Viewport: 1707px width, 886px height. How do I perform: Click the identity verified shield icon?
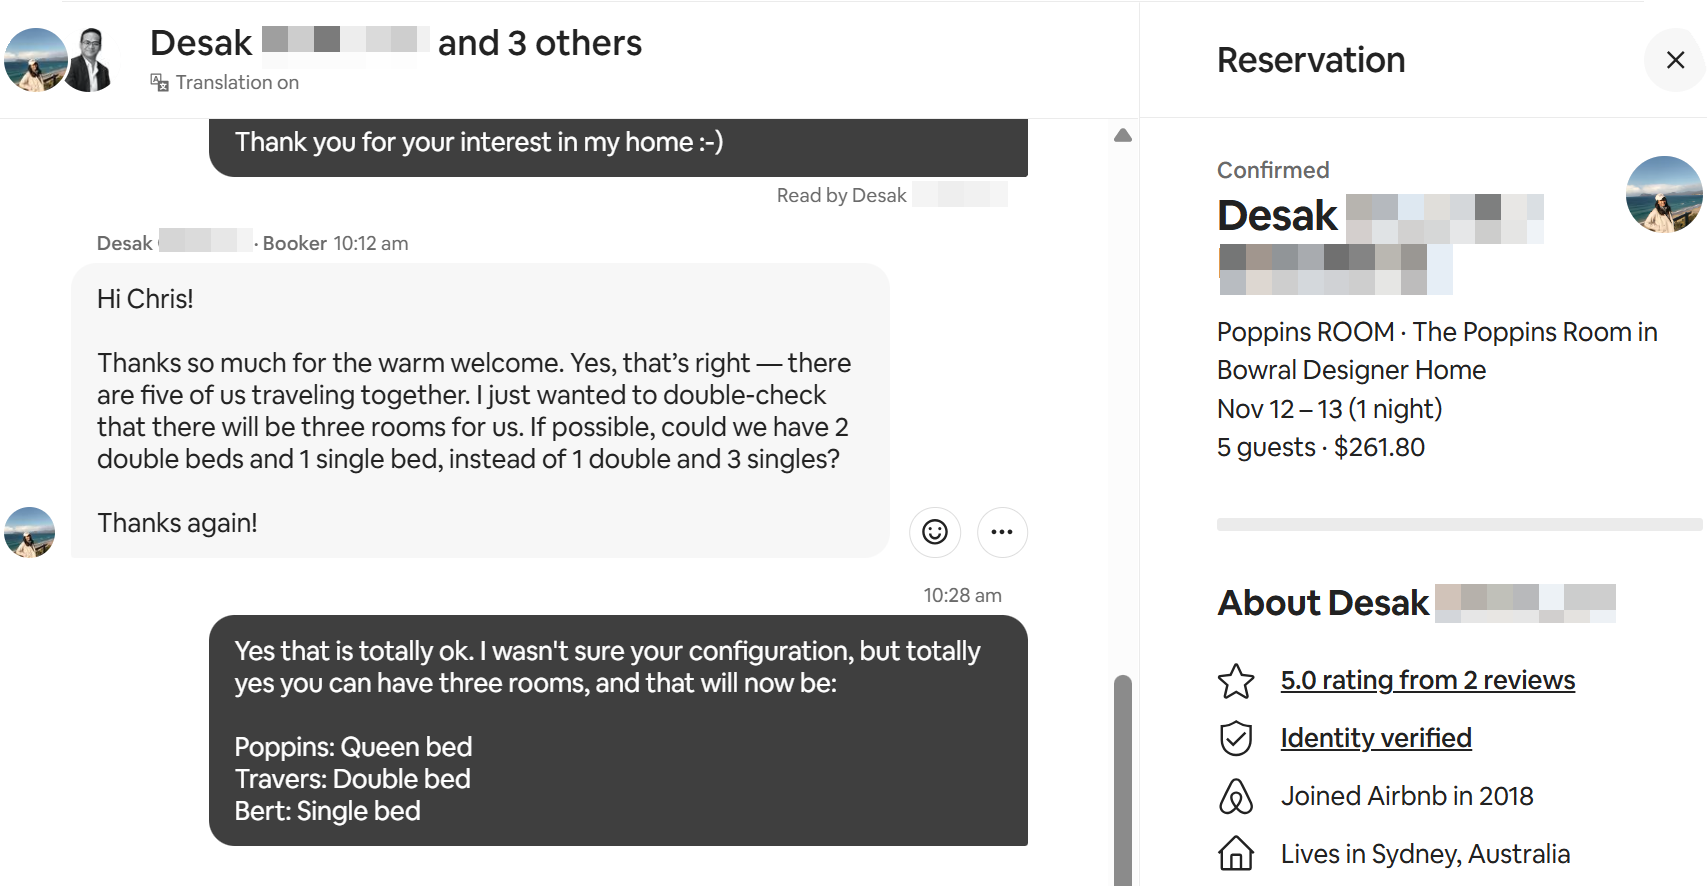pyautogui.click(x=1236, y=739)
